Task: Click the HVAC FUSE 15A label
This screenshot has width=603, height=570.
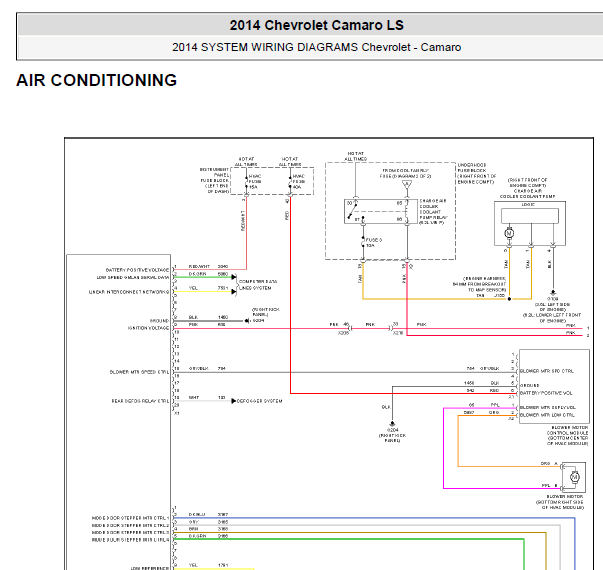Action: pyautogui.click(x=255, y=182)
